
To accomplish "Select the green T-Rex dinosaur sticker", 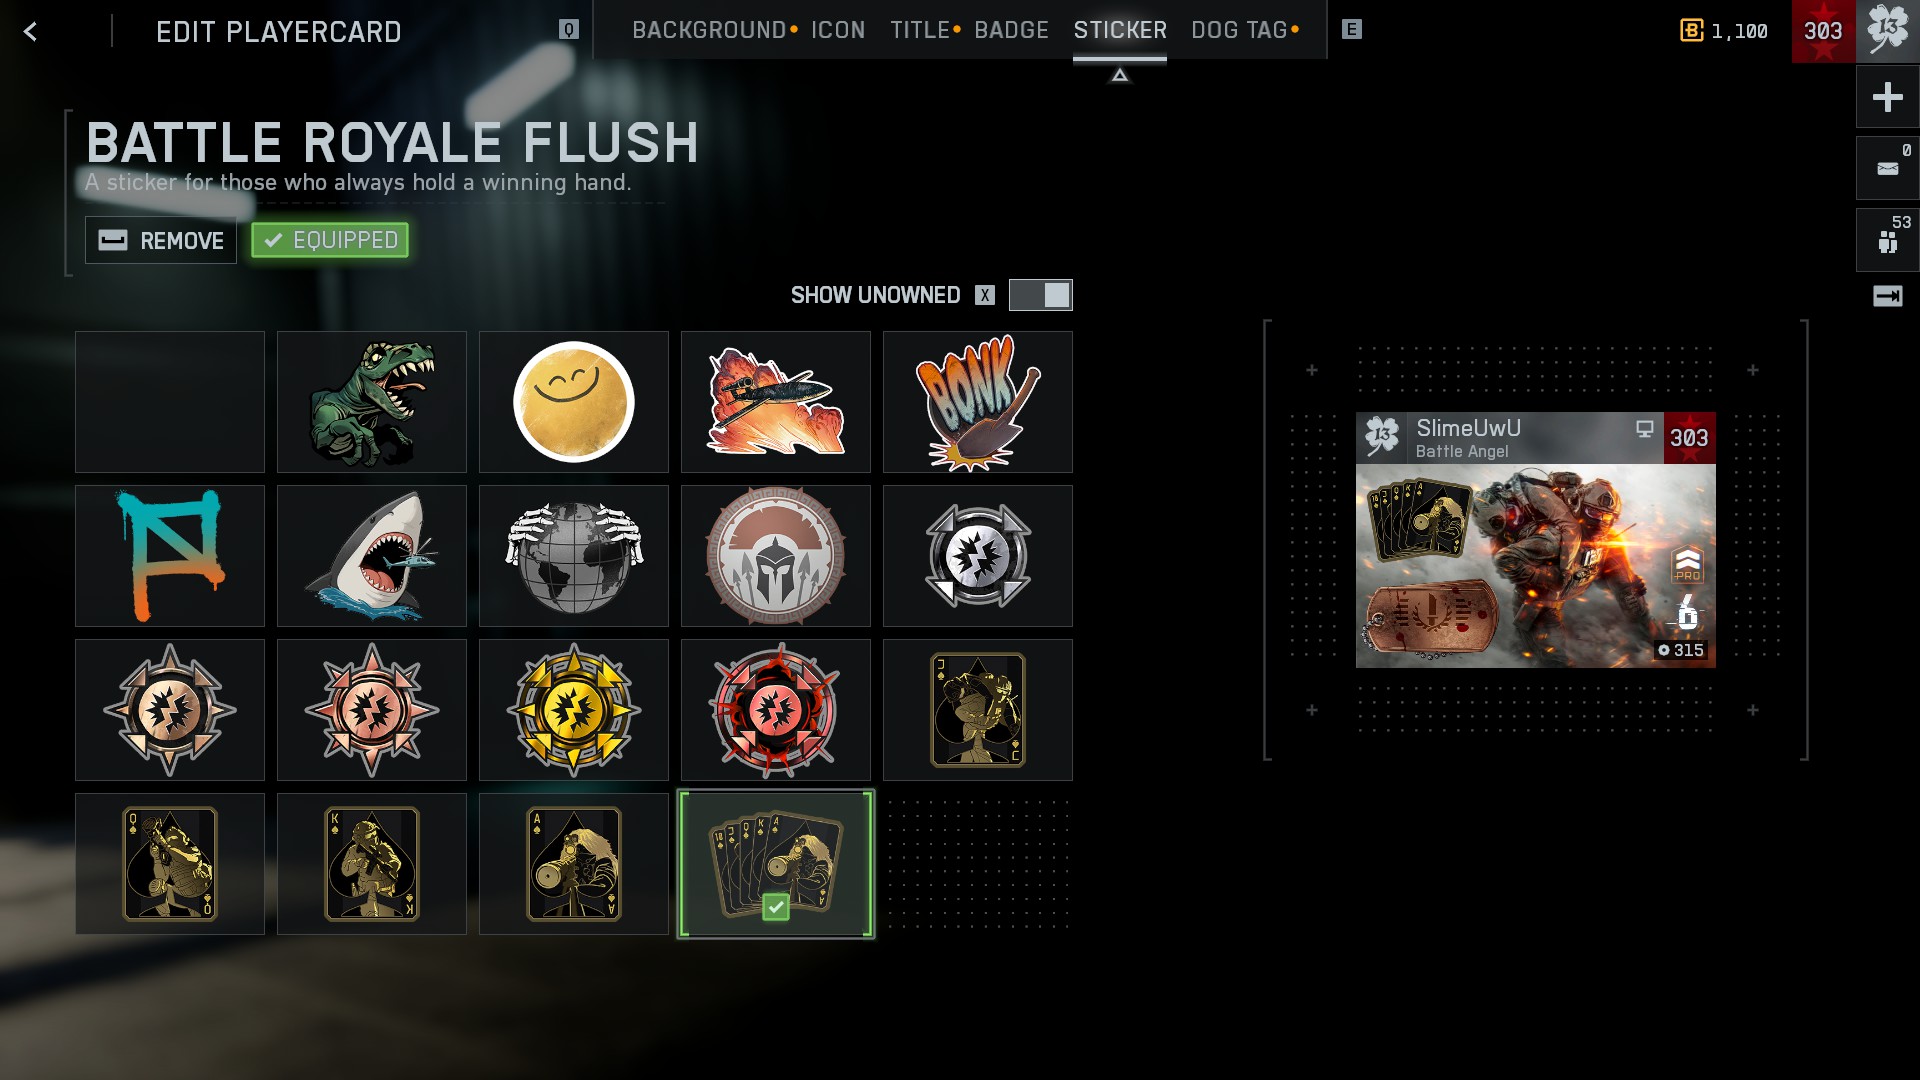I will tap(372, 402).
